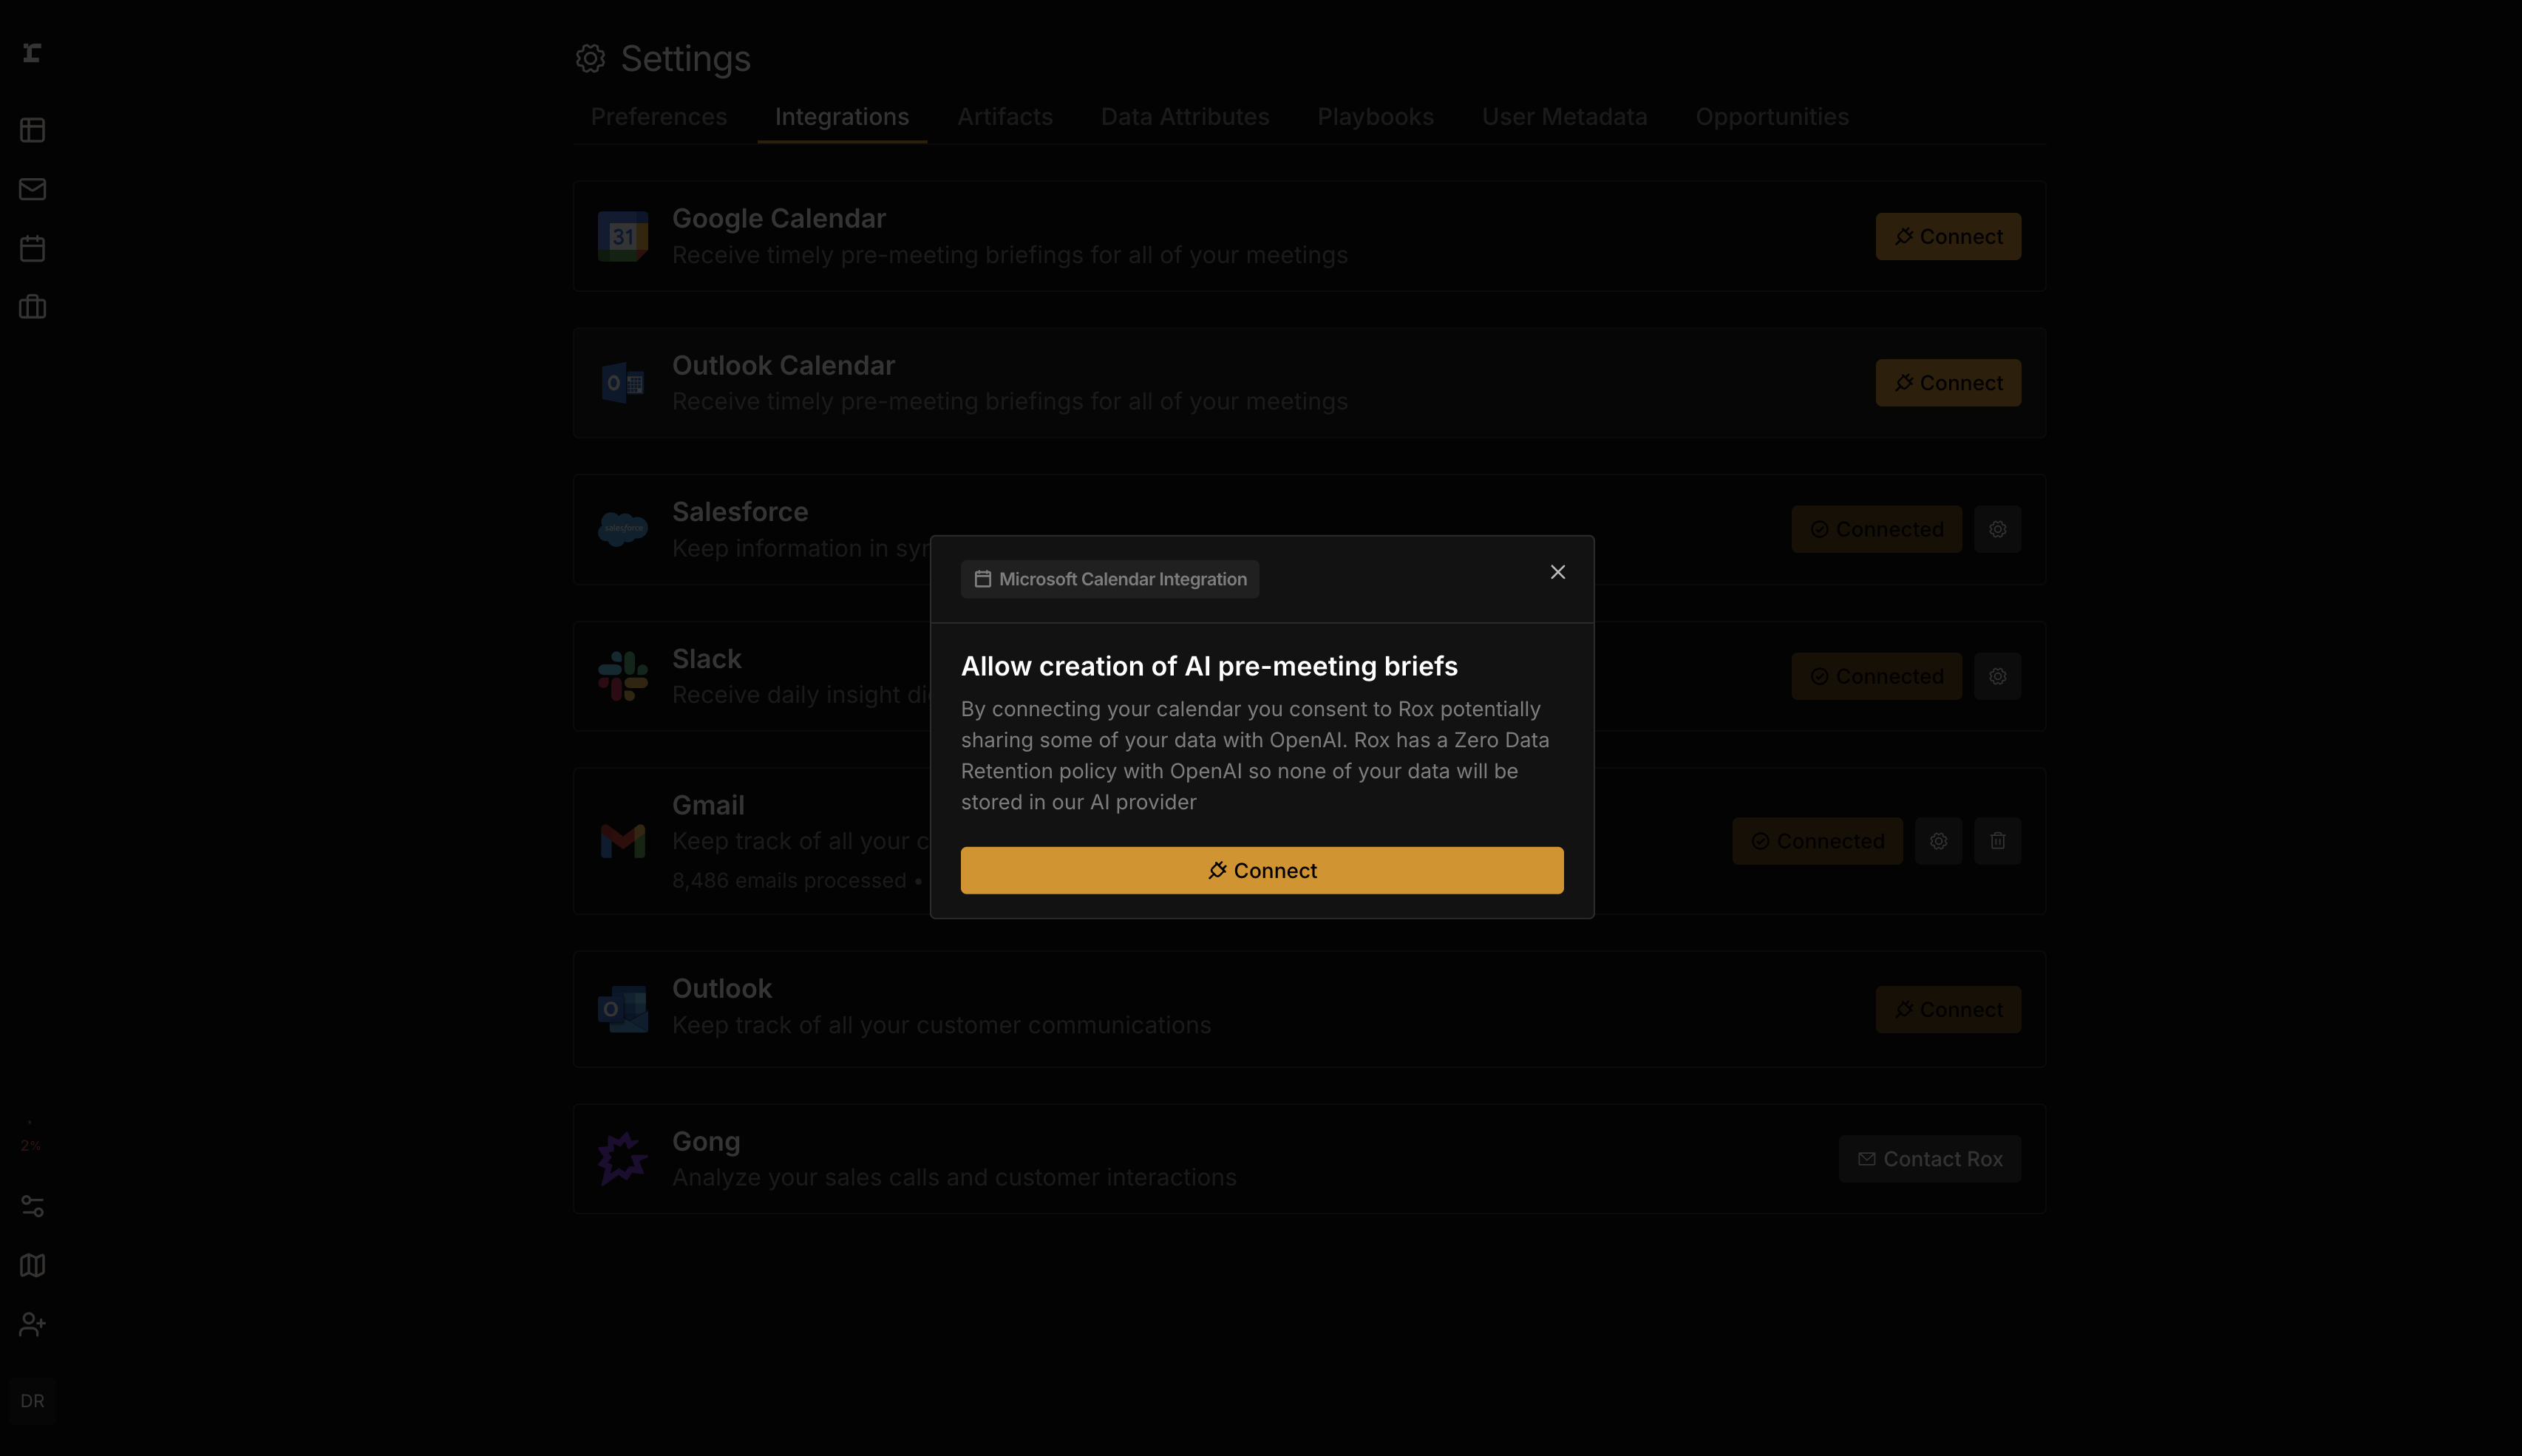Click Connect in the pre-meeting briefs dialog

pos(1261,870)
